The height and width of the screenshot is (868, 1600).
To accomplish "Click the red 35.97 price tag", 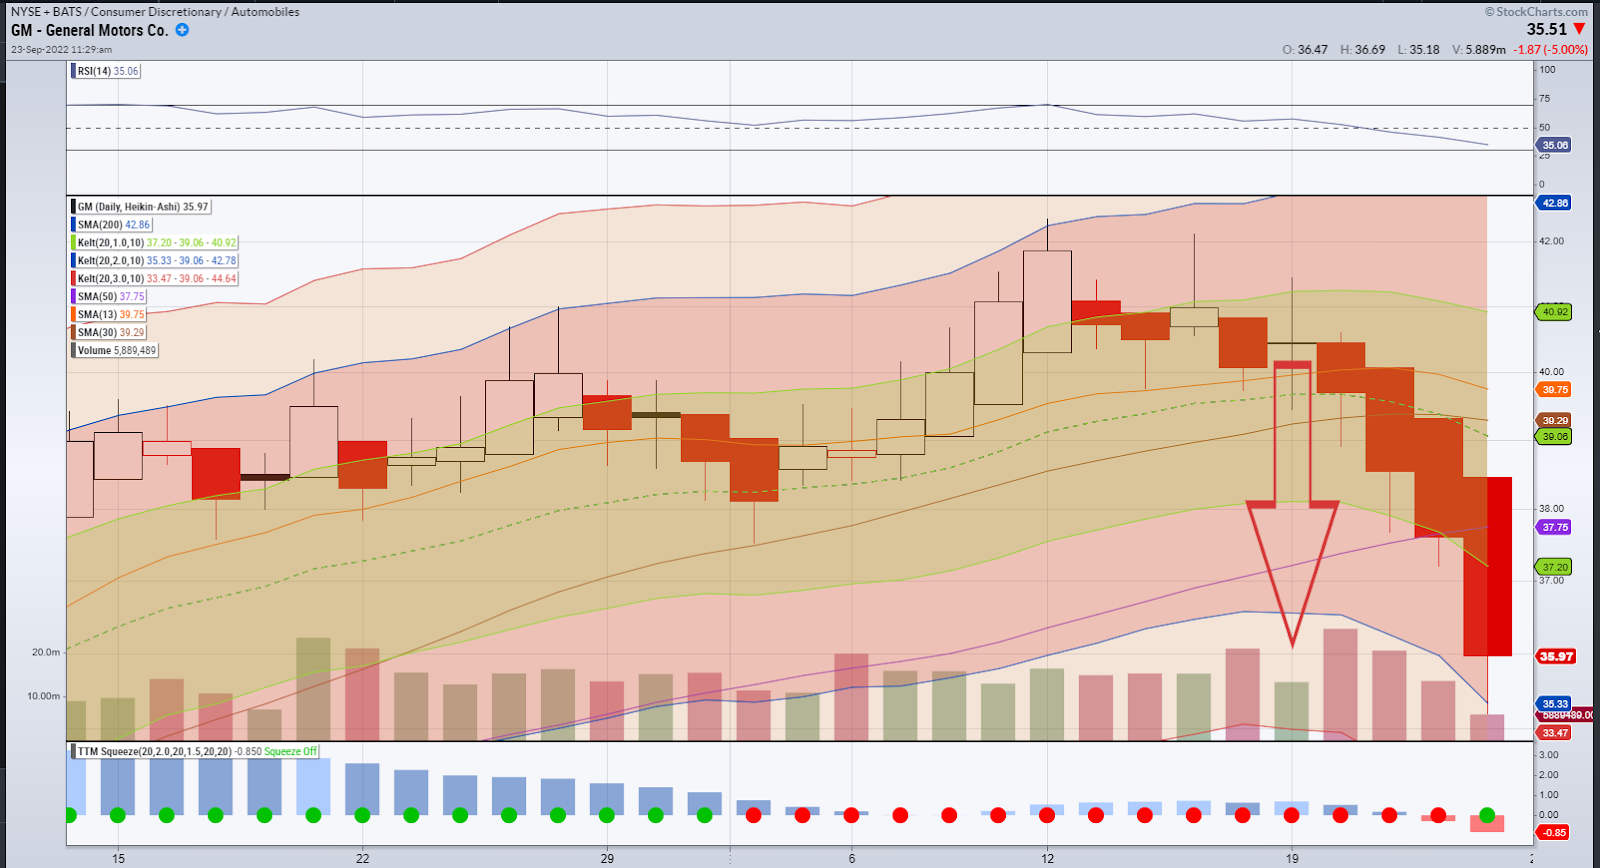I will tap(1556, 657).
